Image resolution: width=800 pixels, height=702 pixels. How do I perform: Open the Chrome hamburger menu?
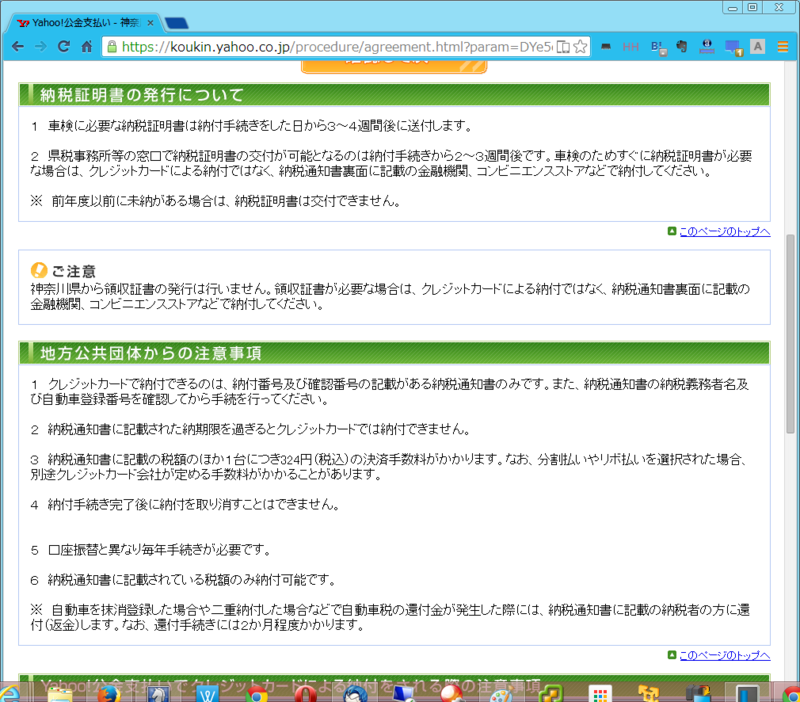(x=783, y=47)
